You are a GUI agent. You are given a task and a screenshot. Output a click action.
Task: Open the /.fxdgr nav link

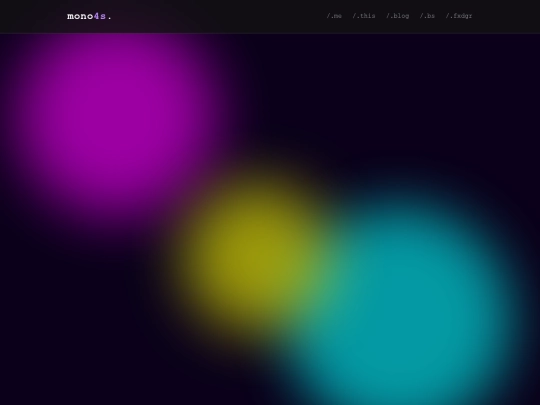459,16
